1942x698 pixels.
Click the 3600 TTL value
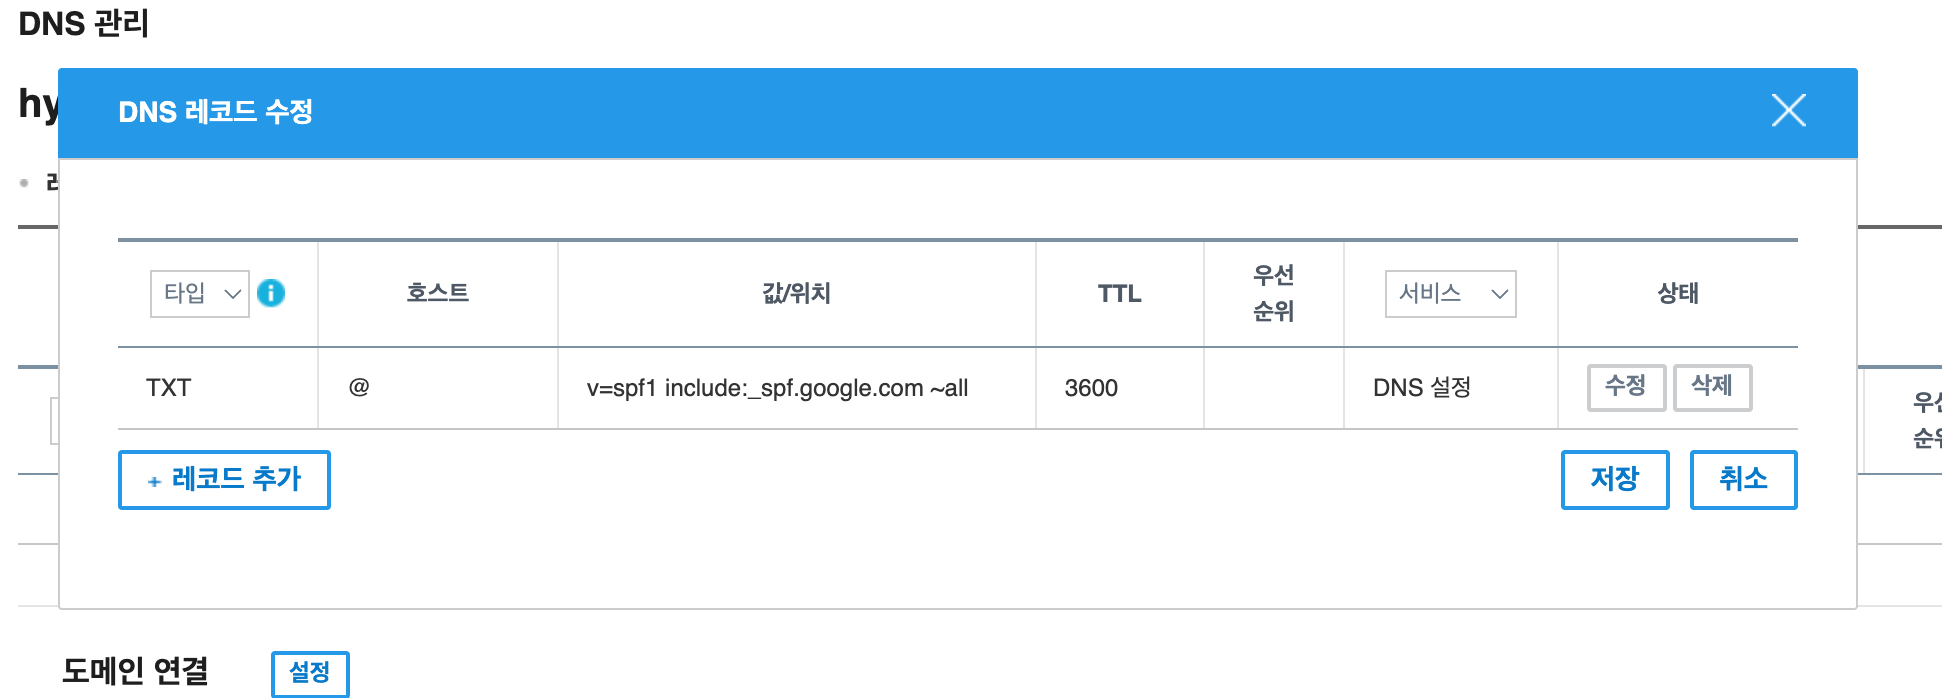tap(1091, 388)
